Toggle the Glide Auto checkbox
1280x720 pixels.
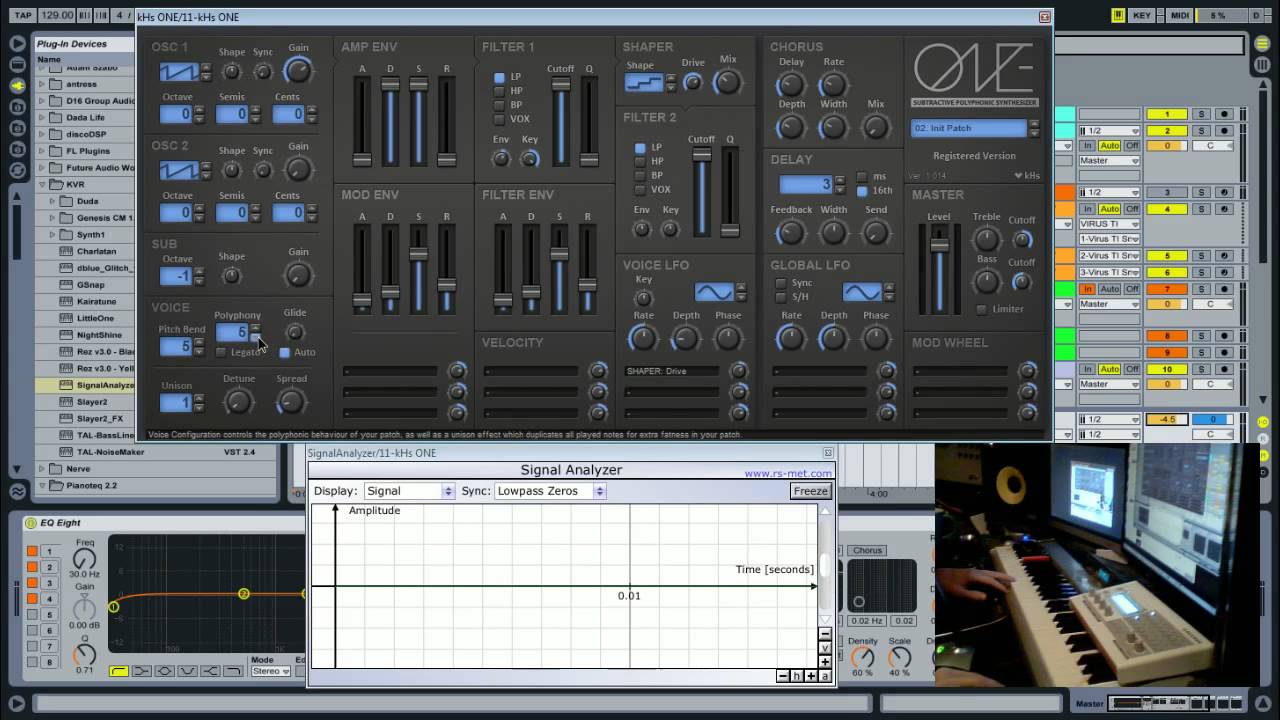pyautogui.click(x=284, y=352)
